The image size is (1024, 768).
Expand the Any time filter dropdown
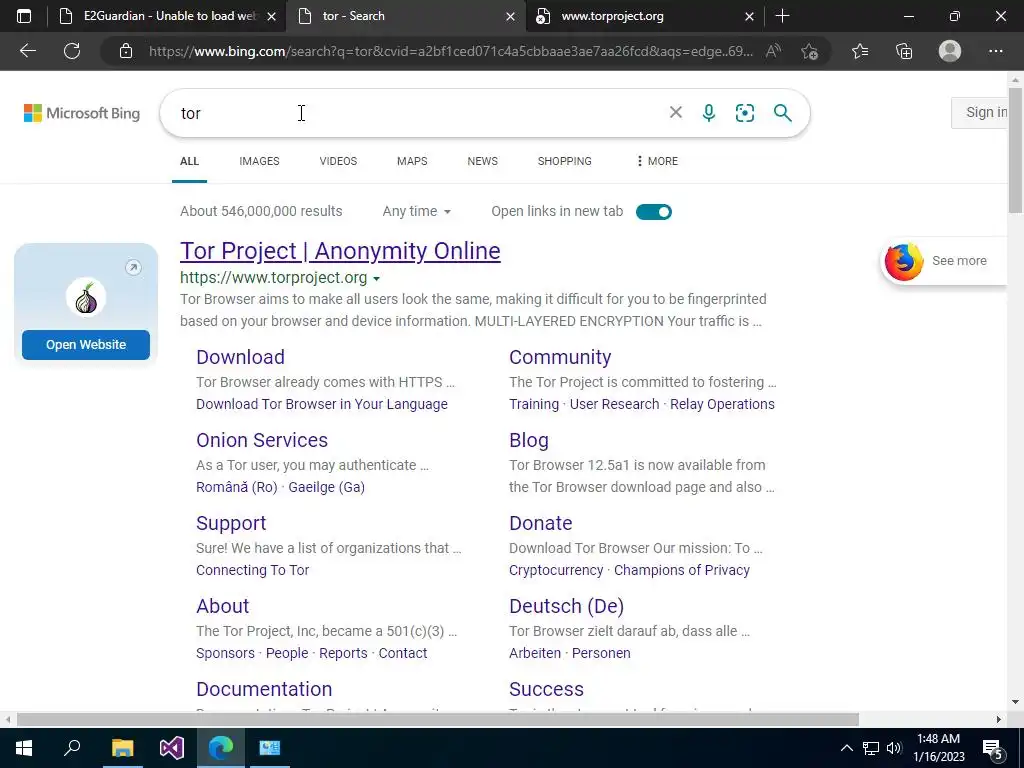tap(417, 211)
